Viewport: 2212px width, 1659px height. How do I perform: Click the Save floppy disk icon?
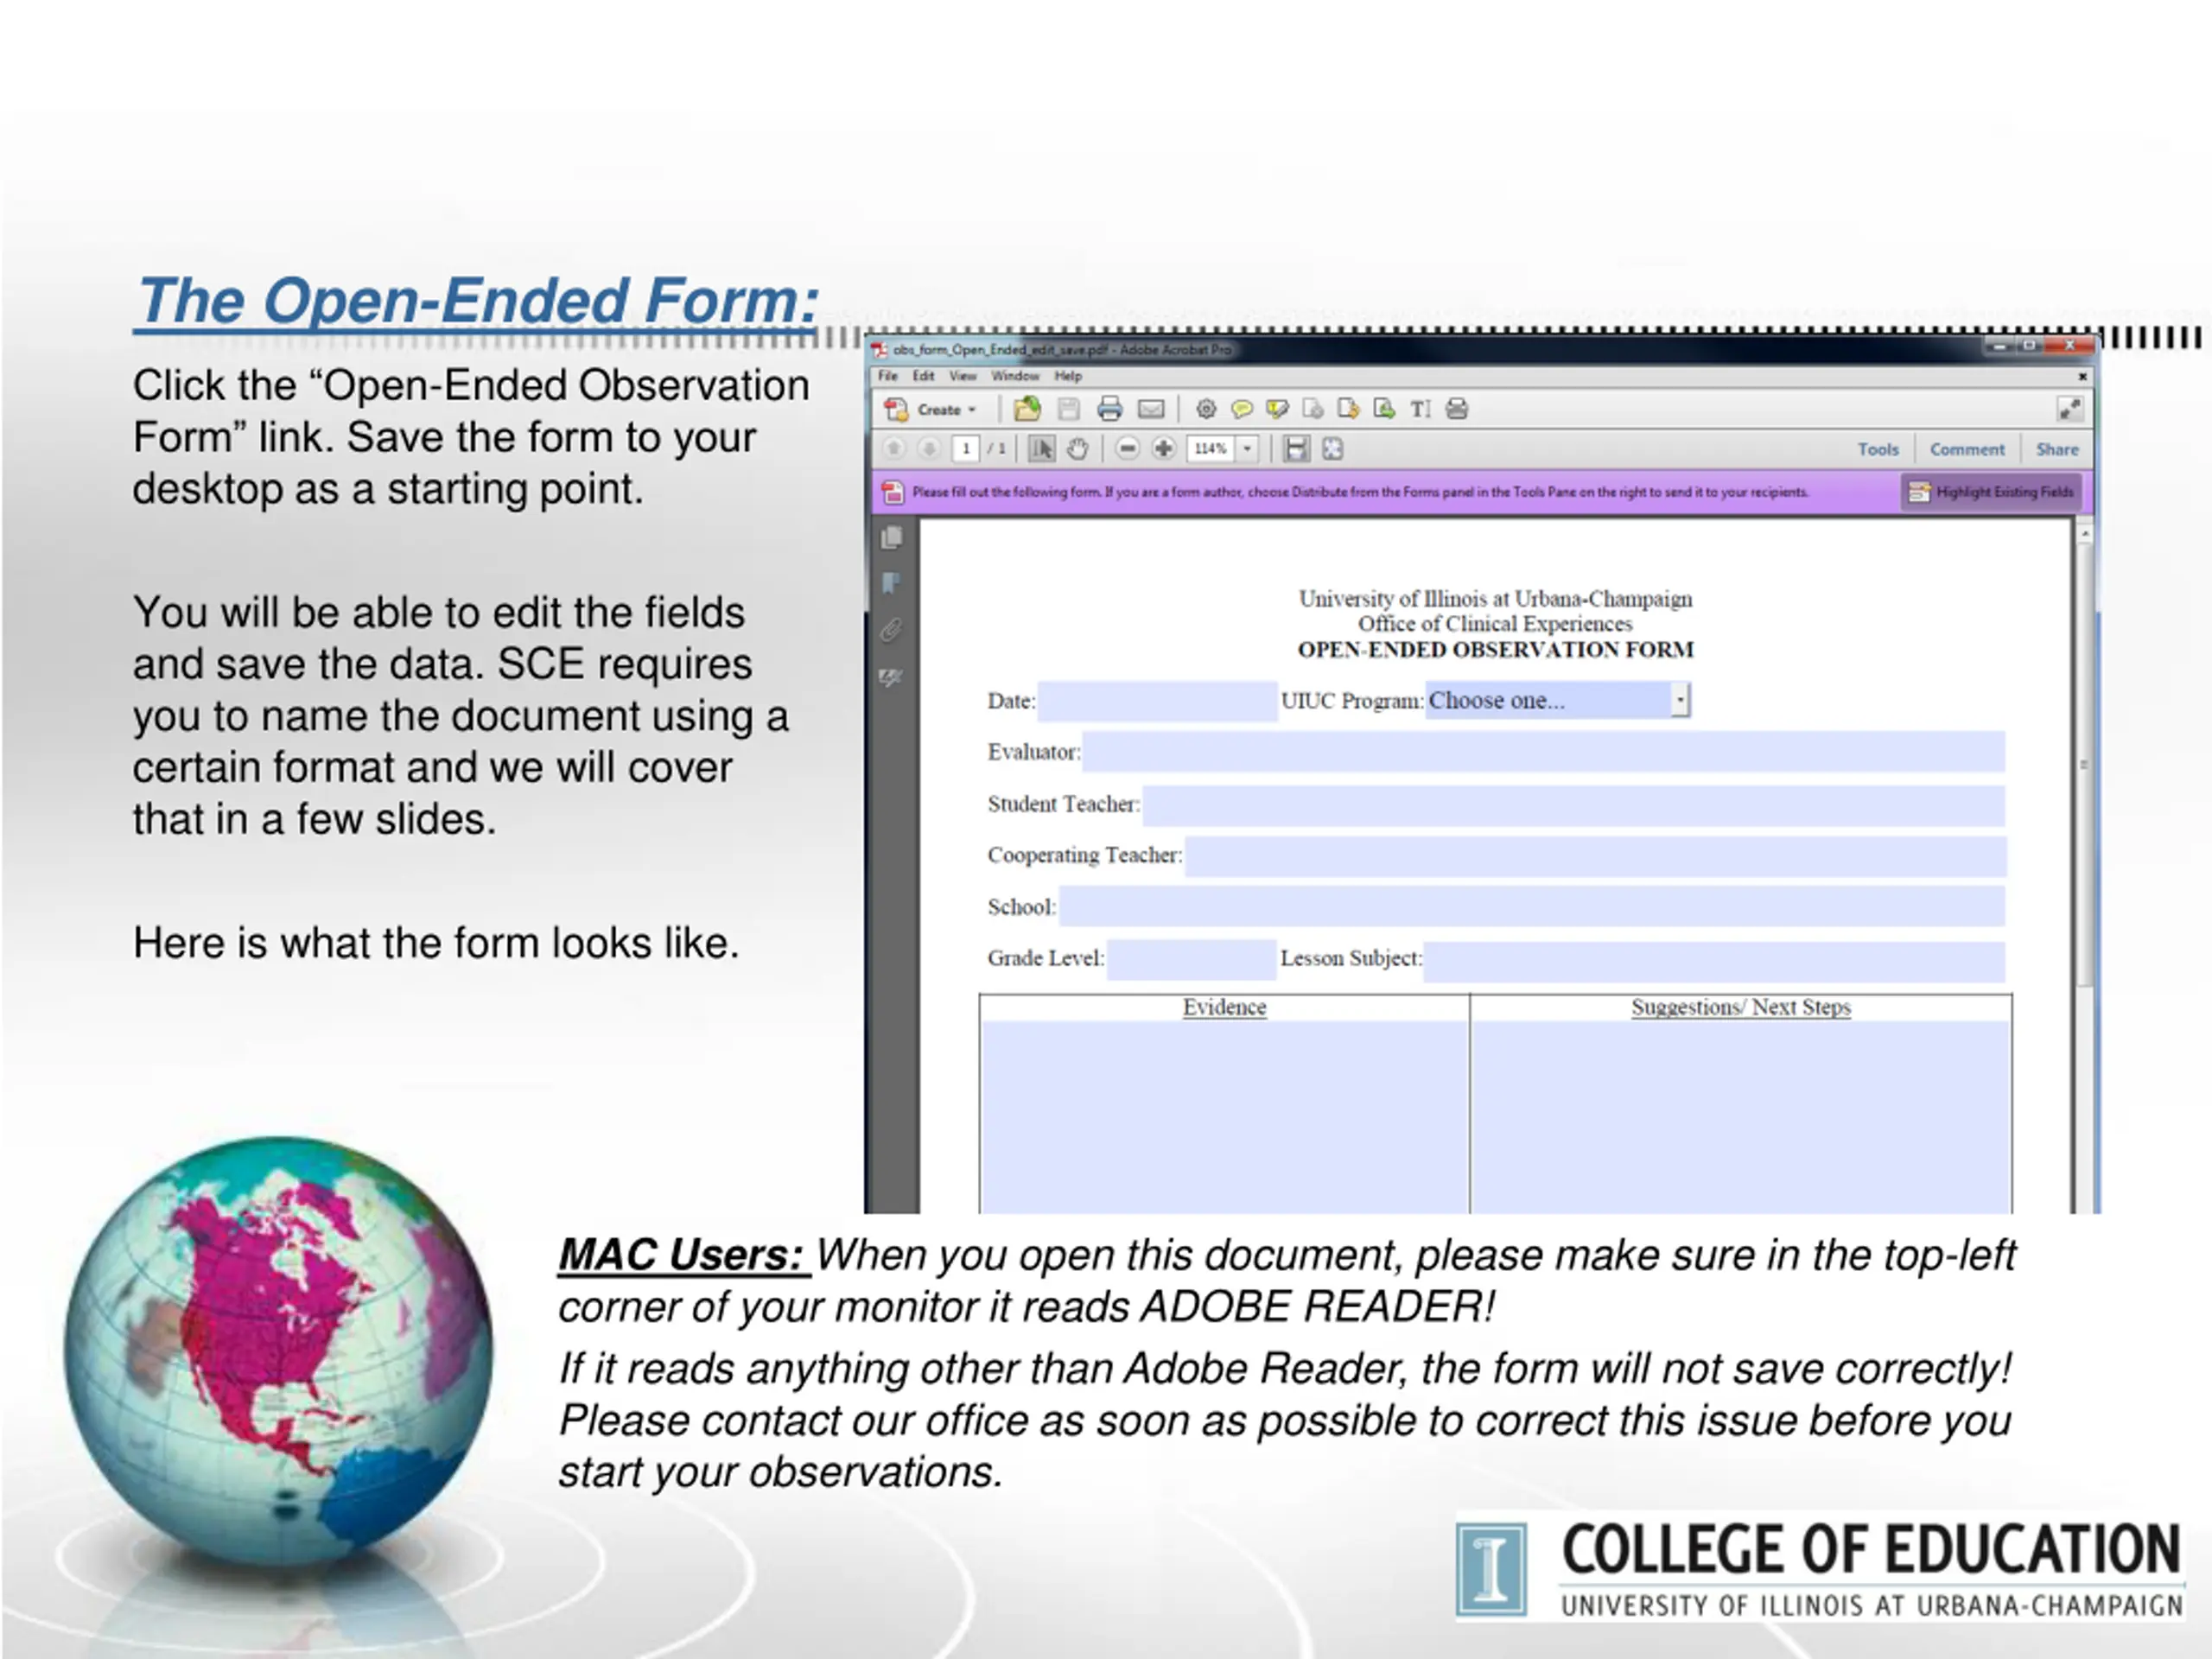[x=1069, y=409]
